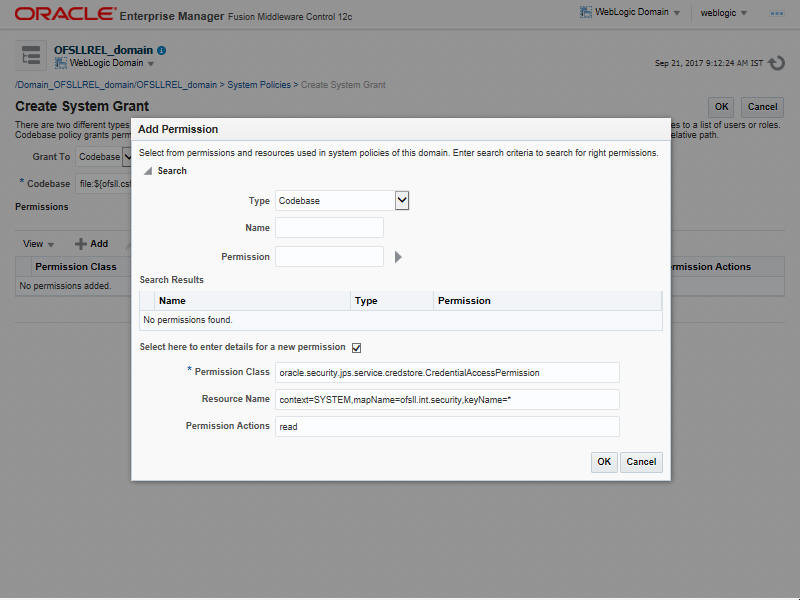Click the Name column header in Search Results
The image size is (800, 600).
(x=252, y=301)
